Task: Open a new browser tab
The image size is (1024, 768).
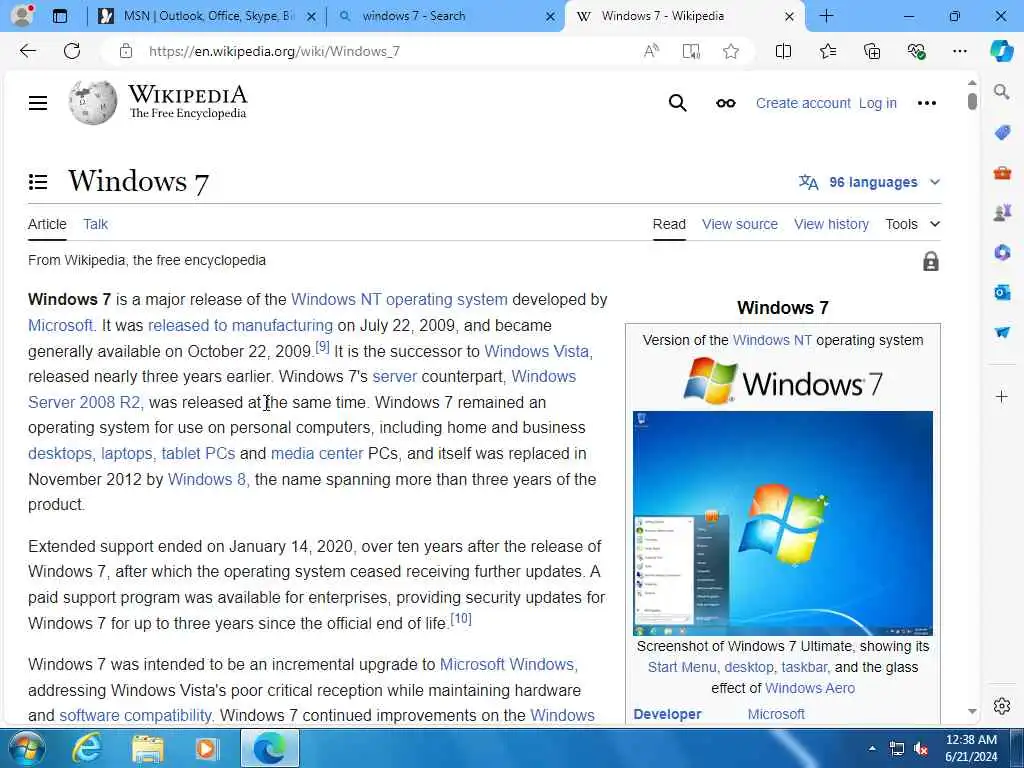Action: tap(826, 16)
